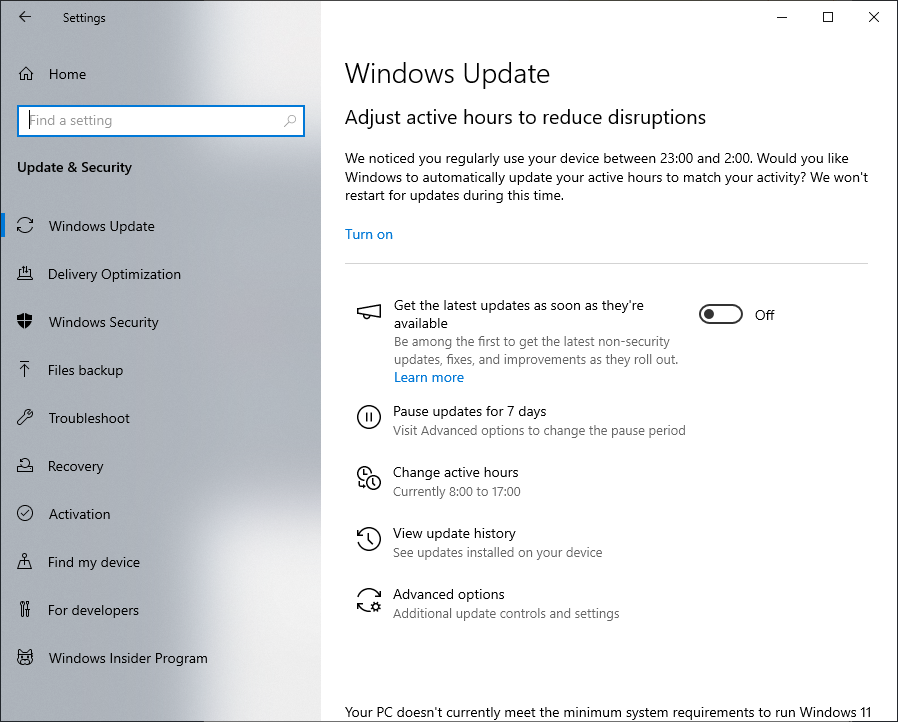Click the Learn more link
Viewport: 898px width, 722px height.
pyautogui.click(x=429, y=377)
